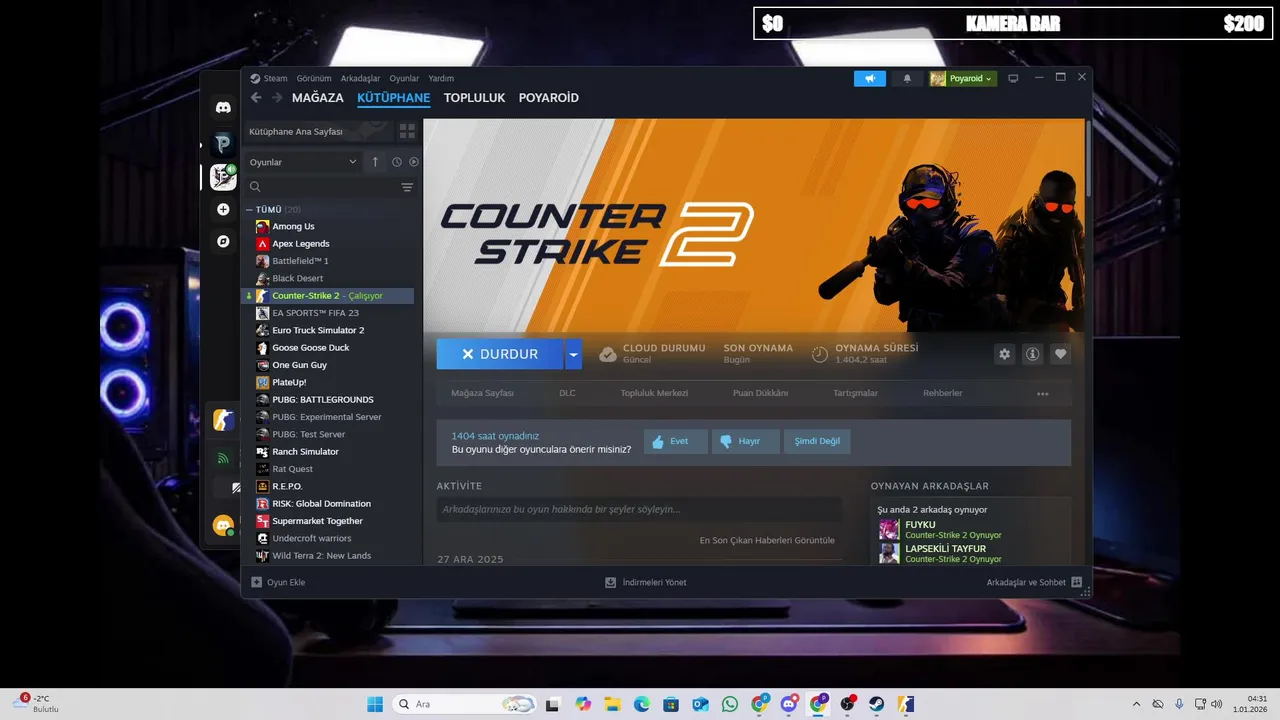The height and width of the screenshot is (720, 1280).
Task: Open Mağaza Sayfası link
Action: (x=482, y=393)
